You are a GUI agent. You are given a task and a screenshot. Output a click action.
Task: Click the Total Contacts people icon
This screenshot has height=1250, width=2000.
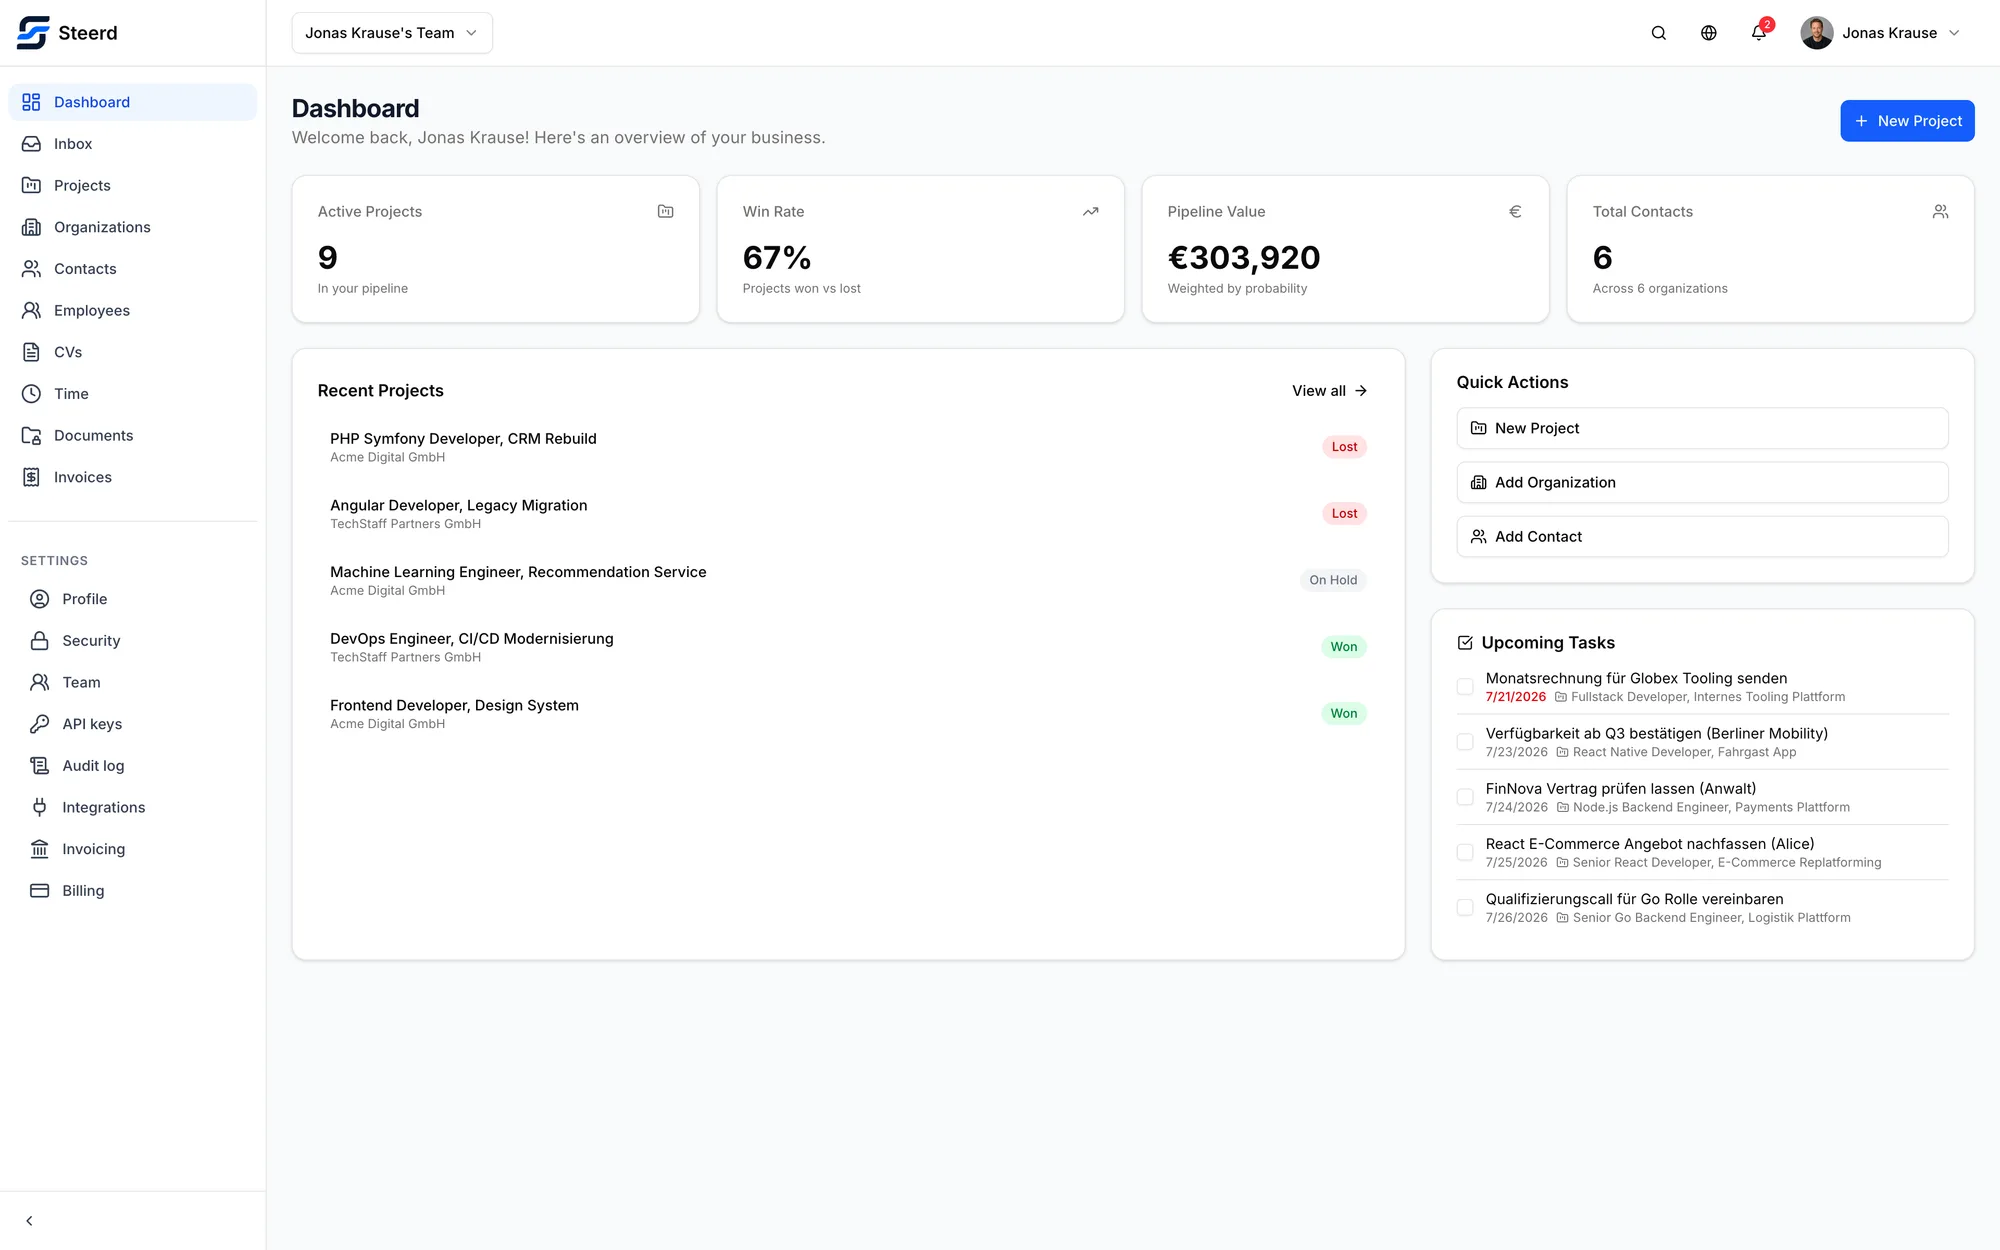click(1940, 211)
